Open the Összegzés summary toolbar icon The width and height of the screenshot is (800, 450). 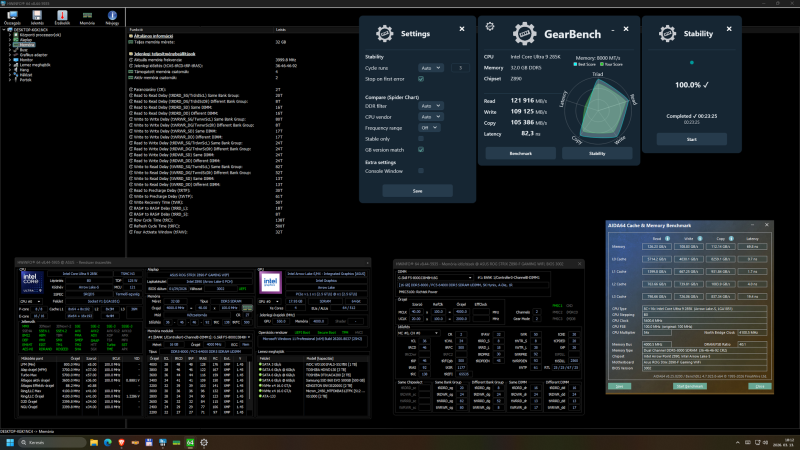click(x=12, y=17)
